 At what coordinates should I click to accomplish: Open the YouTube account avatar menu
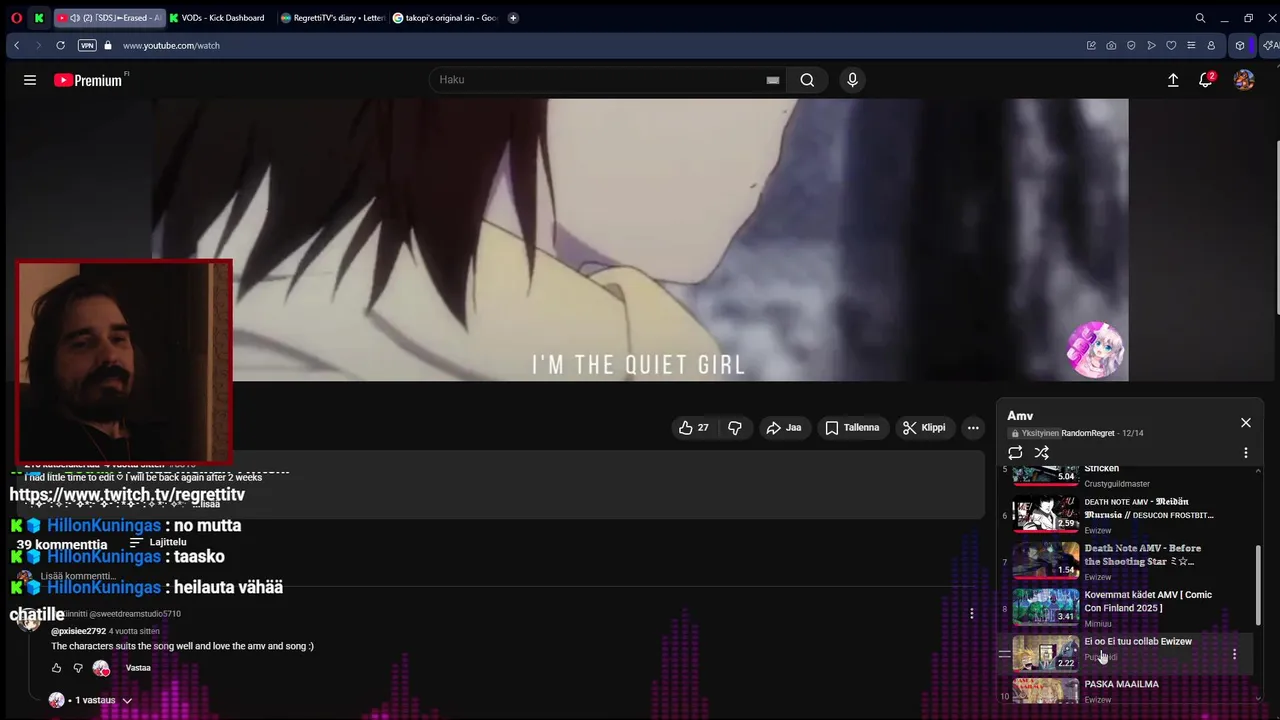click(1244, 80)
